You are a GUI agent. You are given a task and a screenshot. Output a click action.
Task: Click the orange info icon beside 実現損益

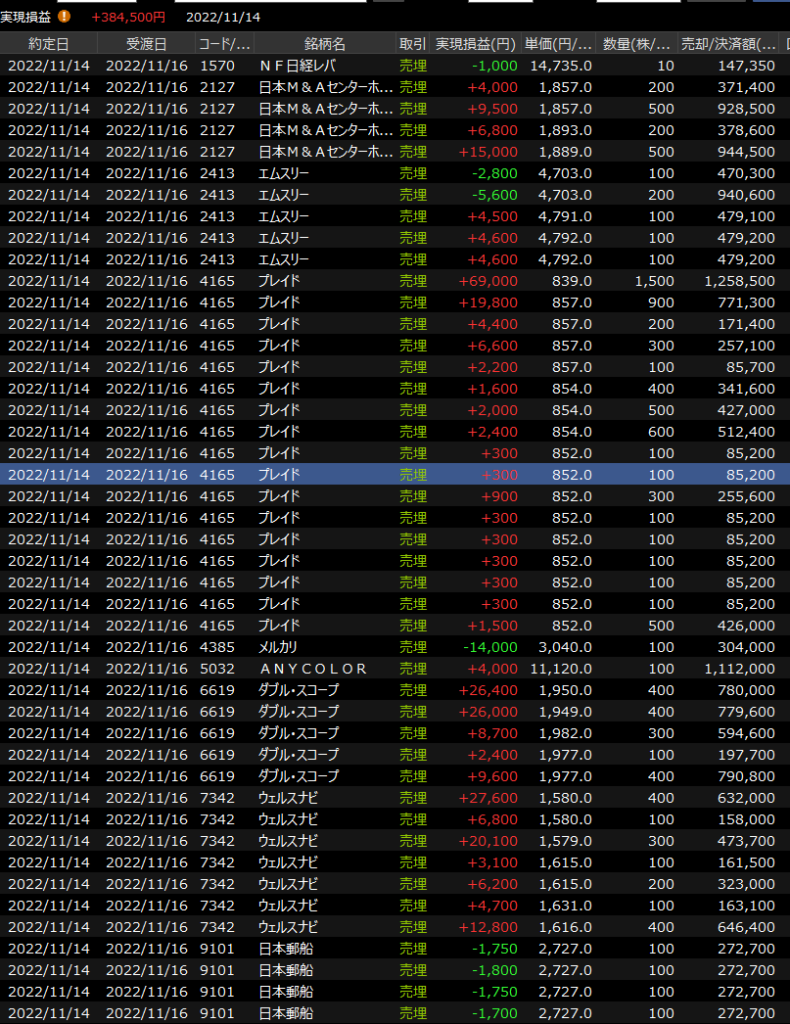64,17
